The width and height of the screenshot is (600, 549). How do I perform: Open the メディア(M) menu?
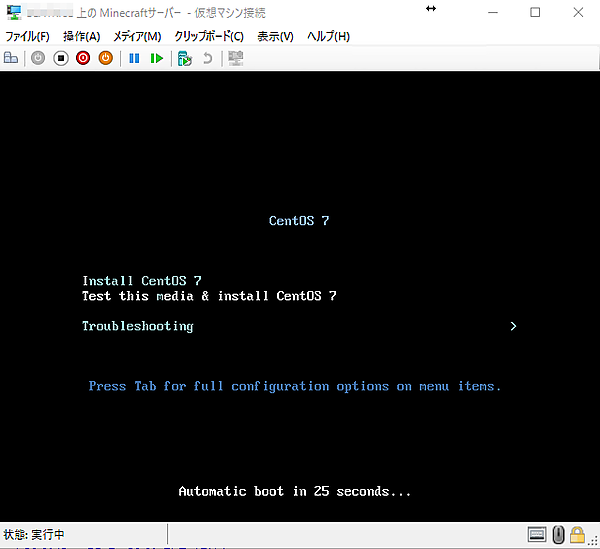click(137, 36)
